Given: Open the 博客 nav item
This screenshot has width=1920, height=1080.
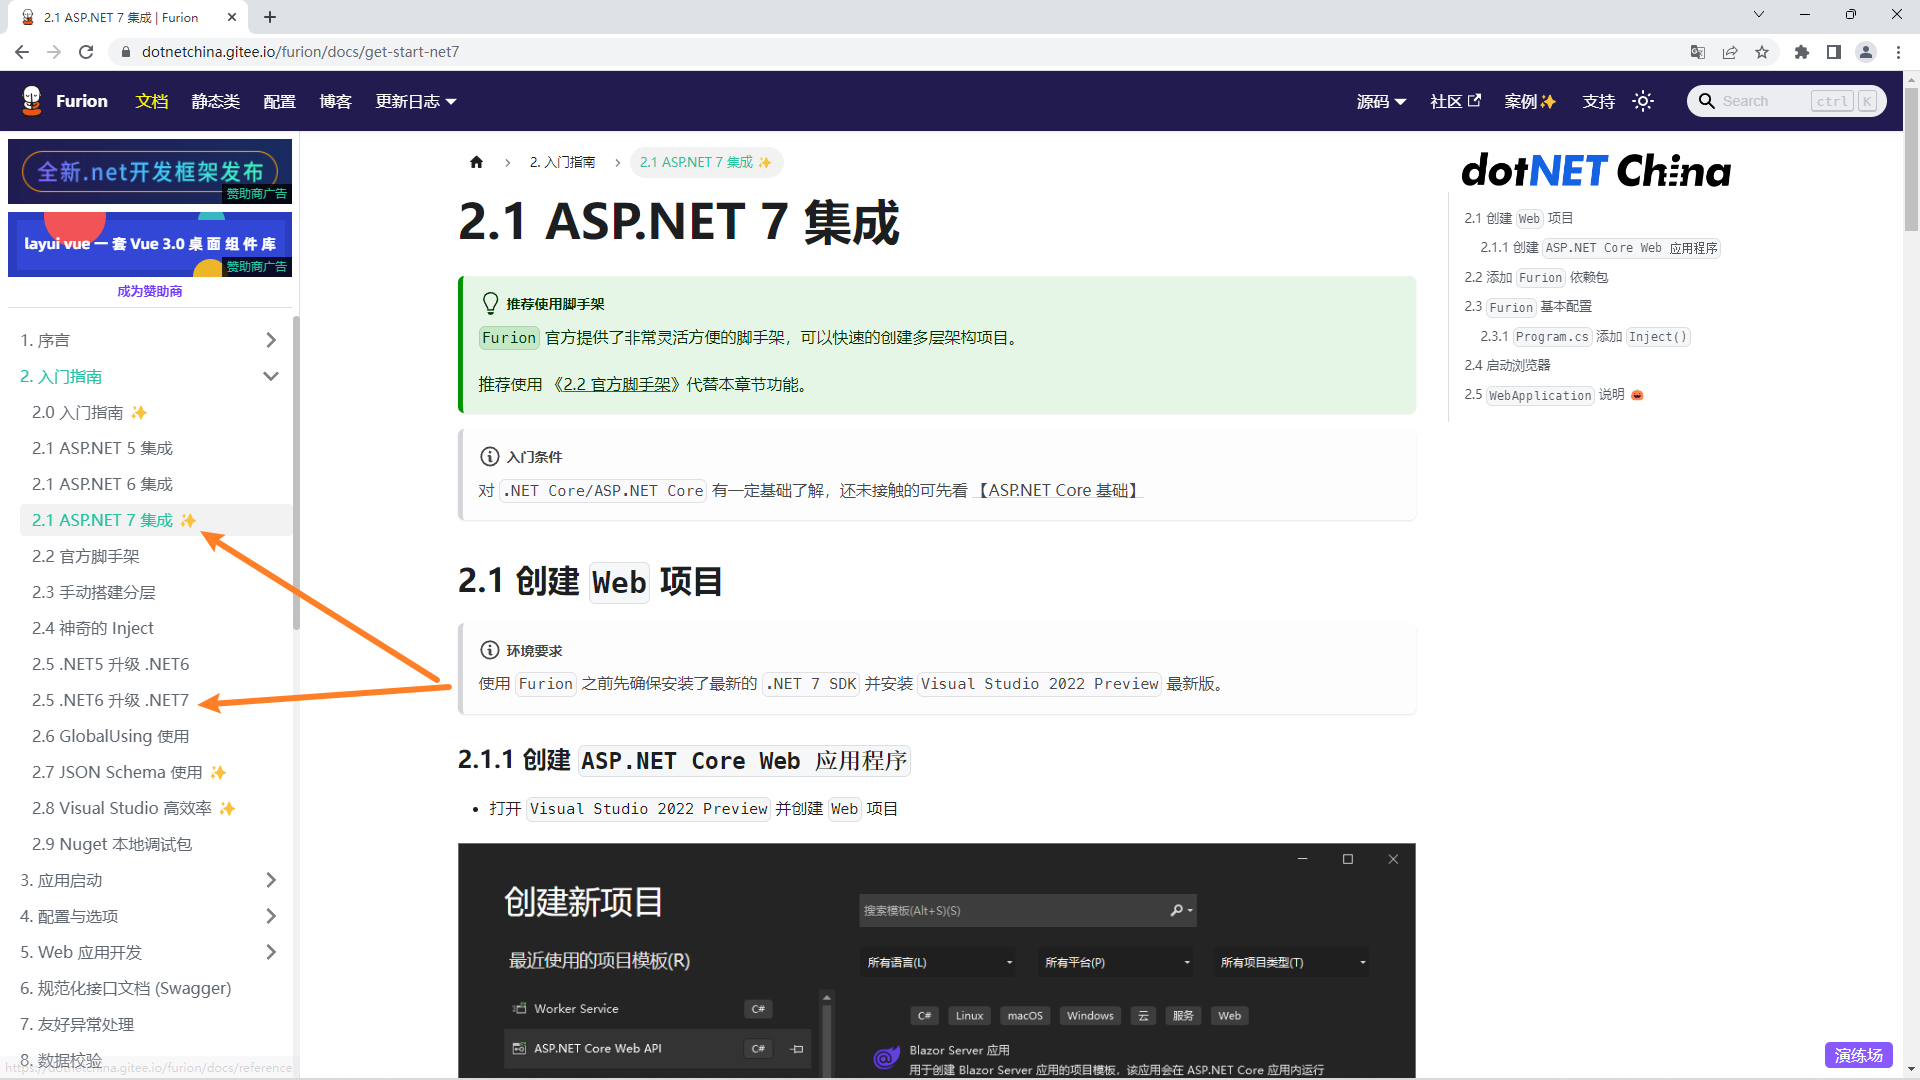Looking at the screenshot, I should [335, 101].
